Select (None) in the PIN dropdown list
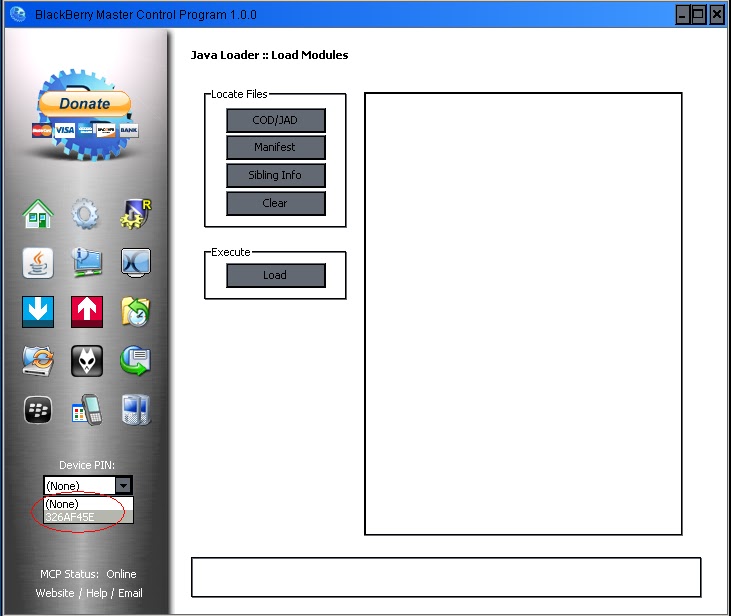Viewport: 731px width, 616px height. pyautogui.click(x=88, y=504)
